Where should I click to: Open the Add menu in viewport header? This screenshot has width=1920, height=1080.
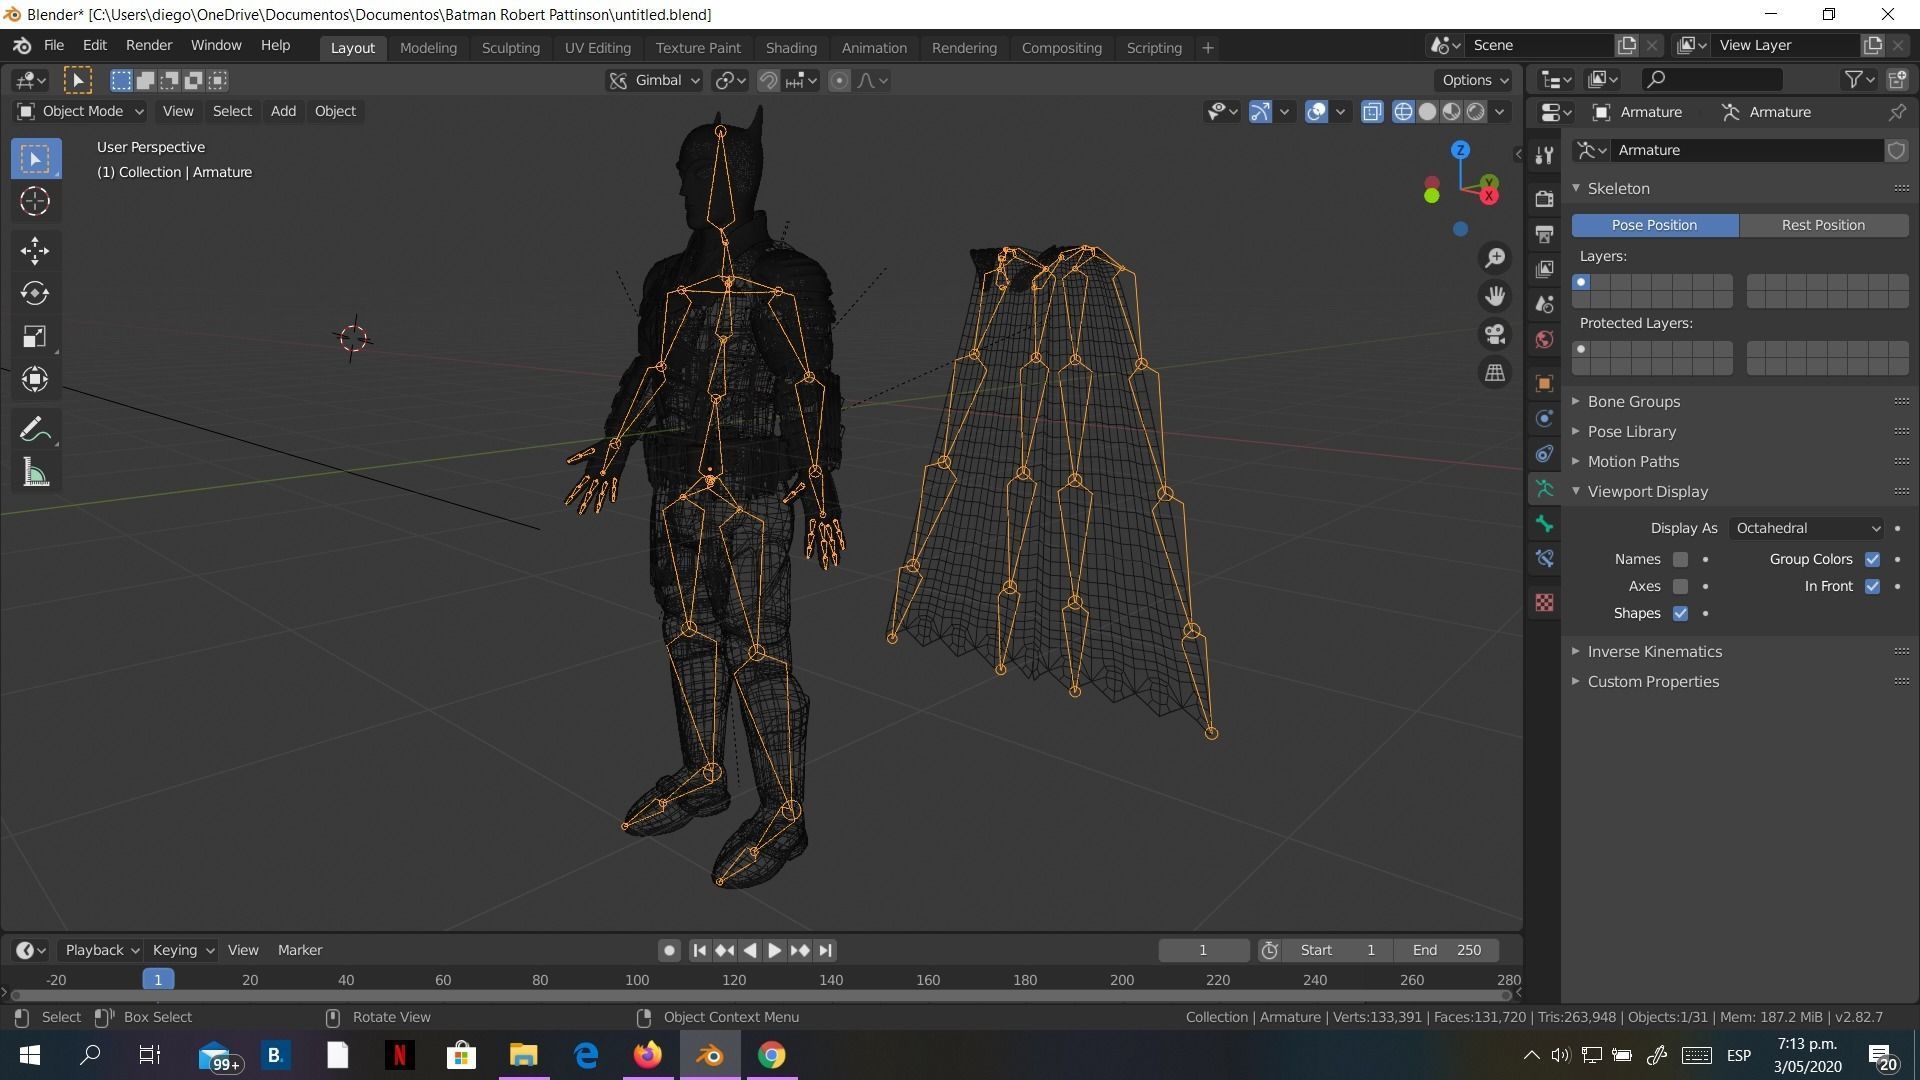pyautogui.click(x=283, y=111)
